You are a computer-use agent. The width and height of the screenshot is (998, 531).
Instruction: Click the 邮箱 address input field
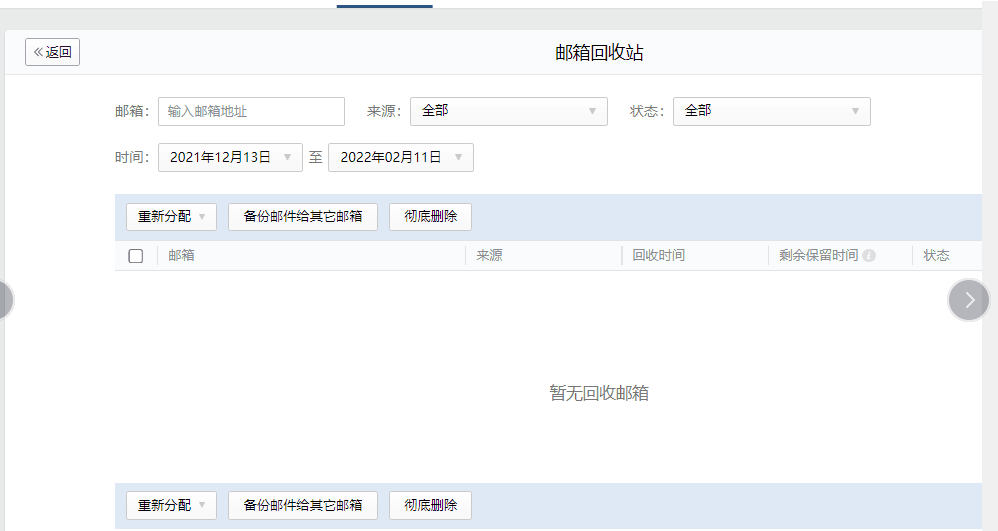coord(251,111)
